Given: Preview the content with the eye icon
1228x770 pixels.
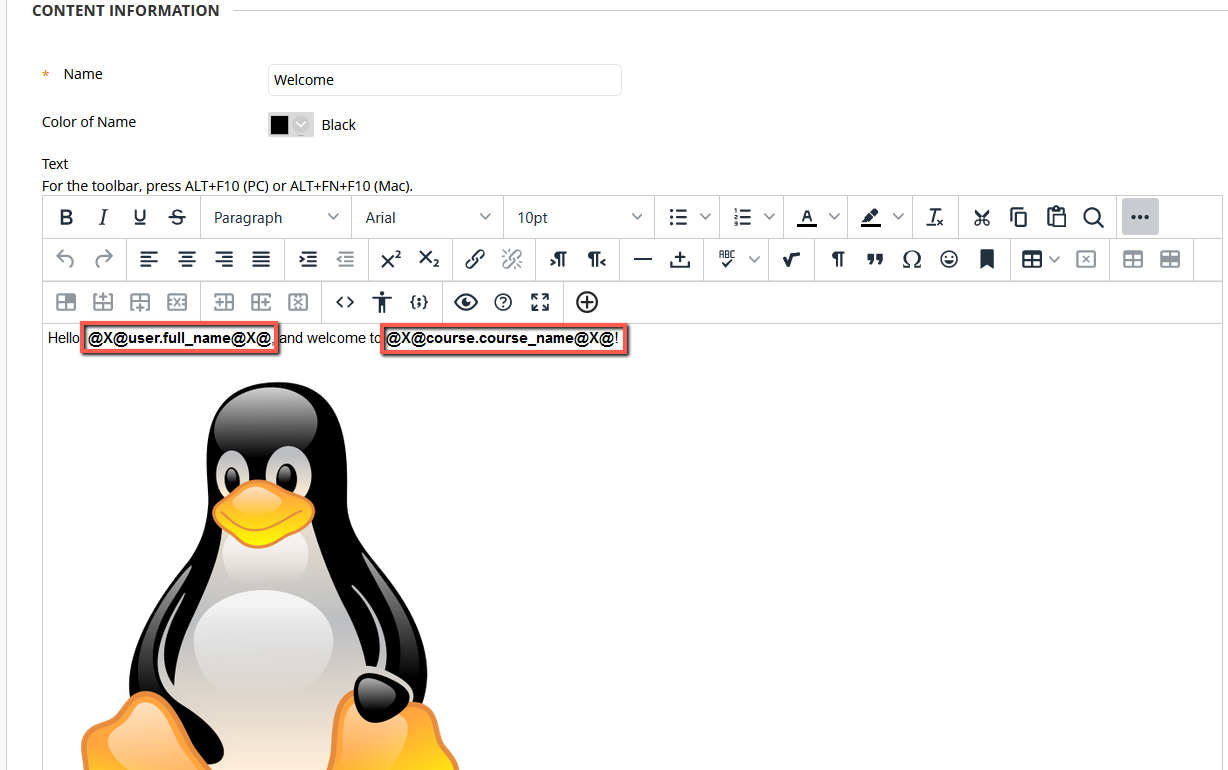Looking at the screenshot, I should click(x=466, y=301).
